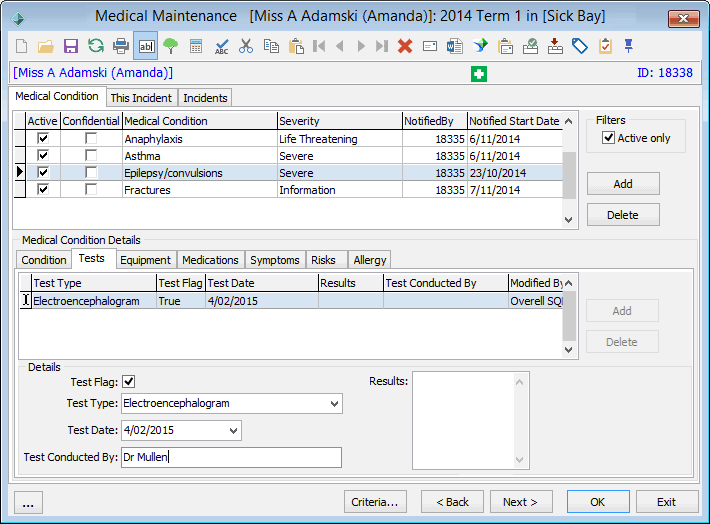Click the green medical cross icon
The height and width of the screenshot is (524, 710).
pyautogui.click(x=479, y=74)
